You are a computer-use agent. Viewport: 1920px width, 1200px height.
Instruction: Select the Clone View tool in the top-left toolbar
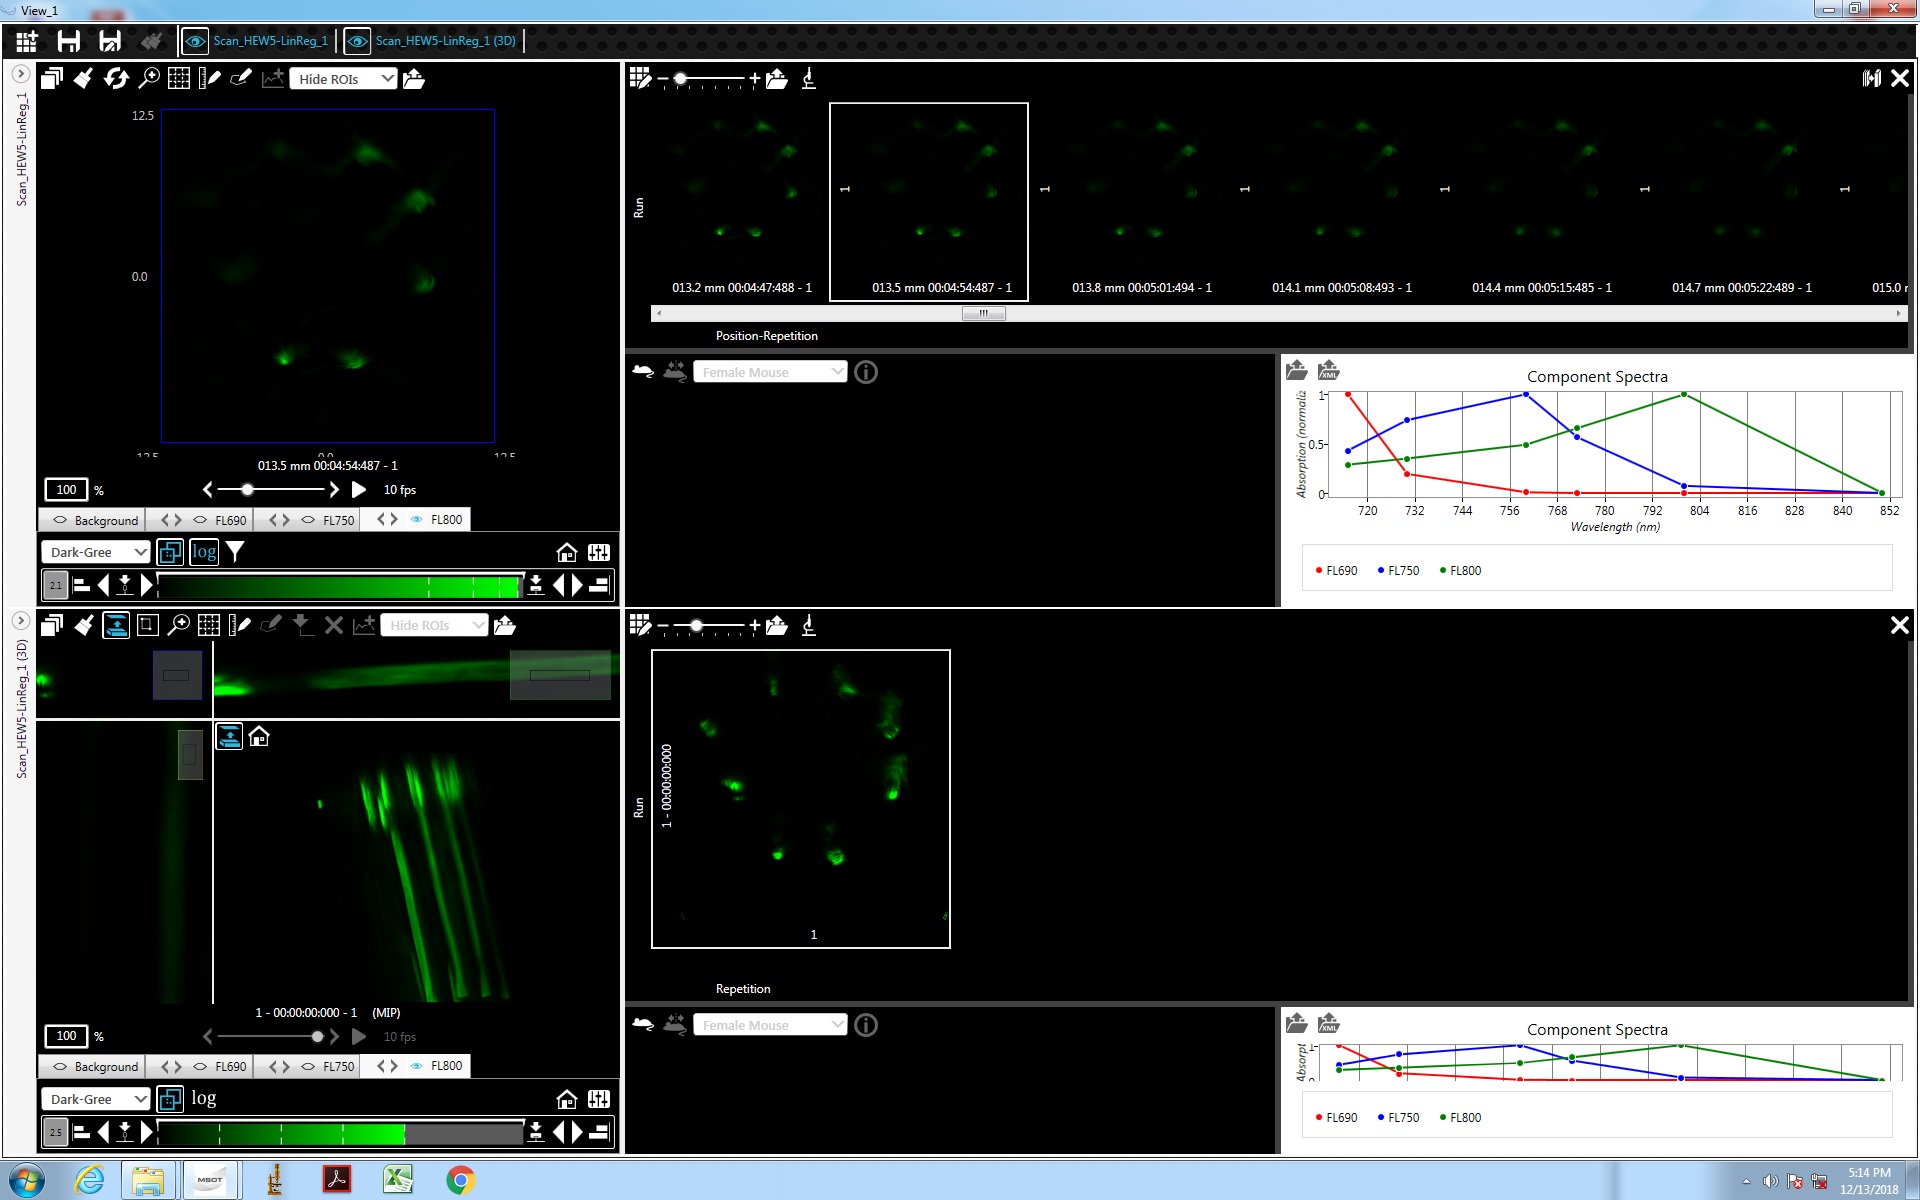(52, 78)
